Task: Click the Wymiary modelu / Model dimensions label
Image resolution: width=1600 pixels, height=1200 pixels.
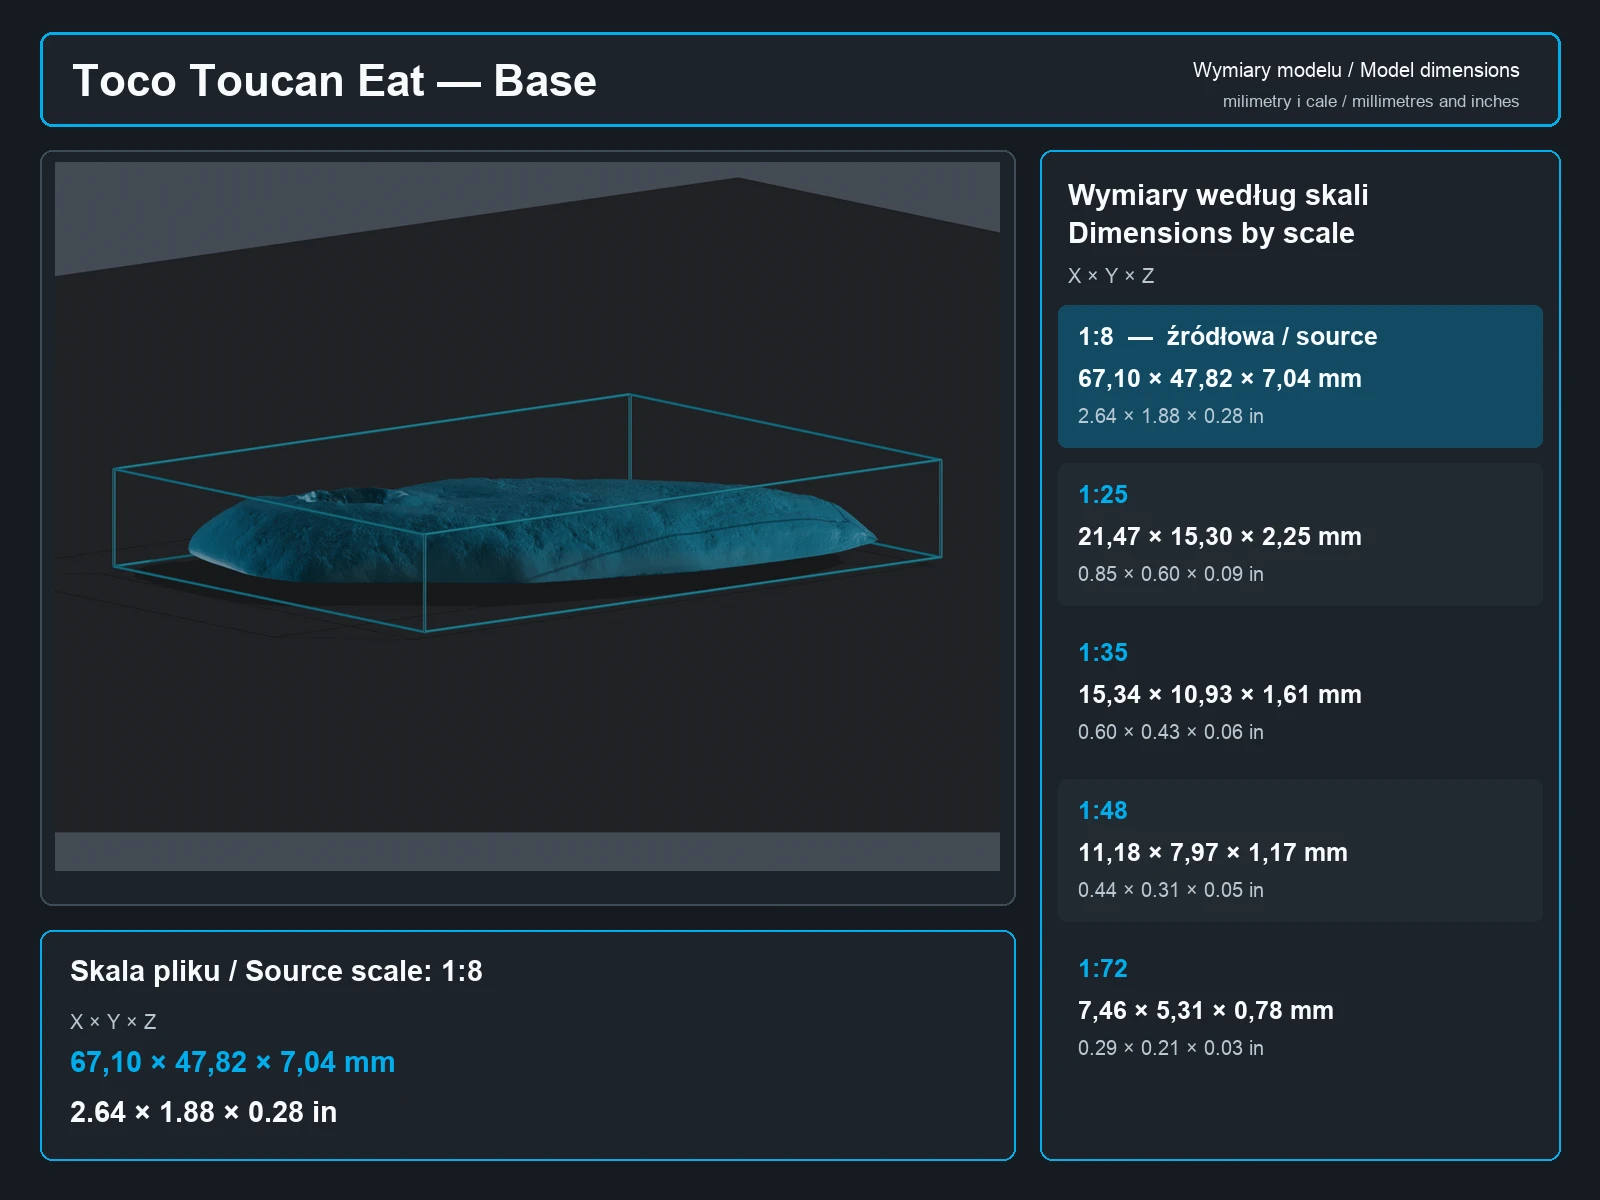Action: [1356, 70]
